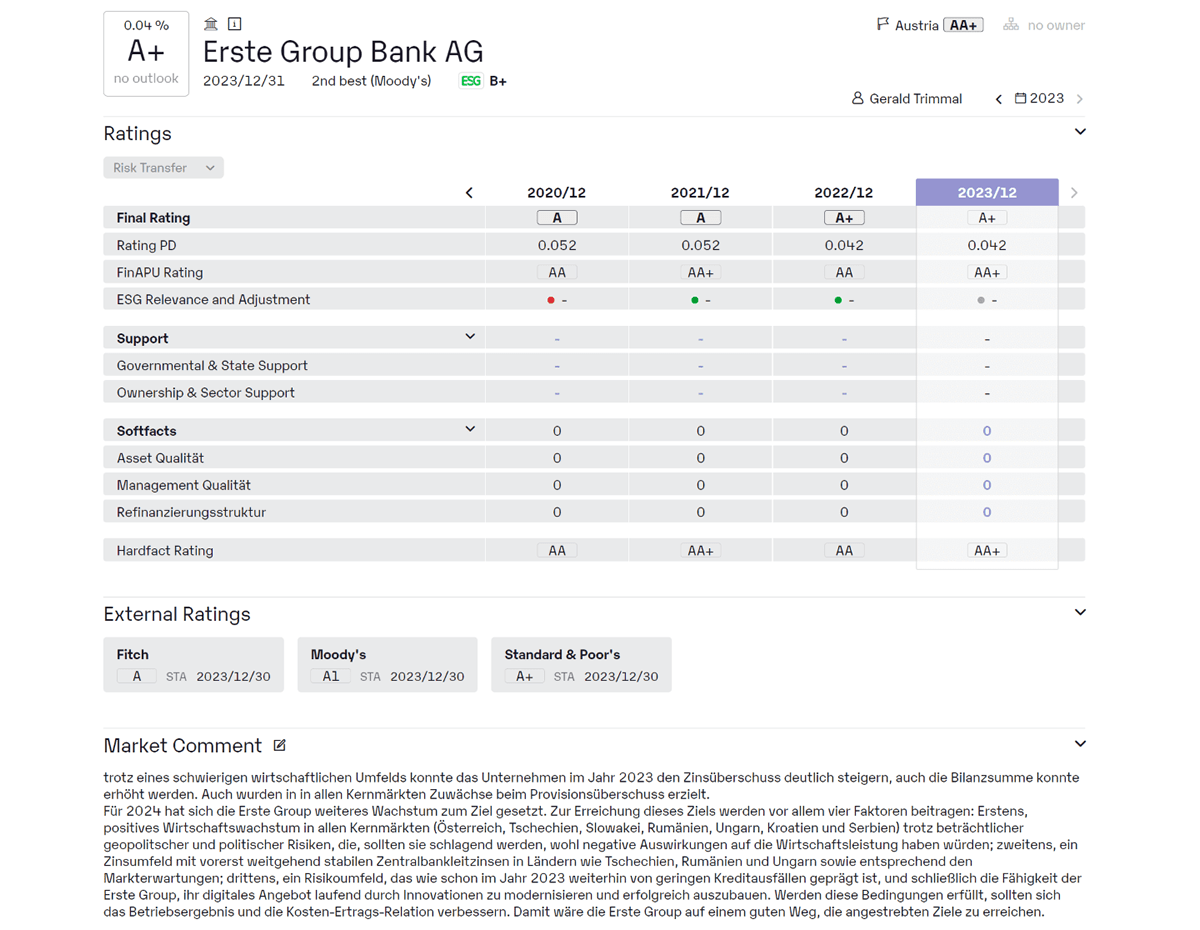Screen dimensions: 1200x930
Task: Collapse the Support rows group
Action: pyautogui.click(x=470, y=337)
